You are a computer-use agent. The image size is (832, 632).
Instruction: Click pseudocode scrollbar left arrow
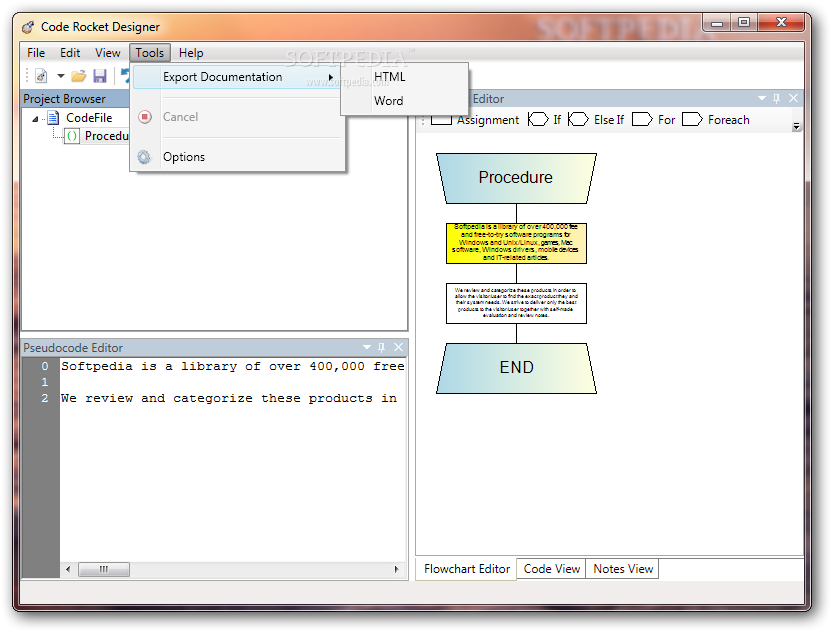pyautogui.click(x=68, y=569)
